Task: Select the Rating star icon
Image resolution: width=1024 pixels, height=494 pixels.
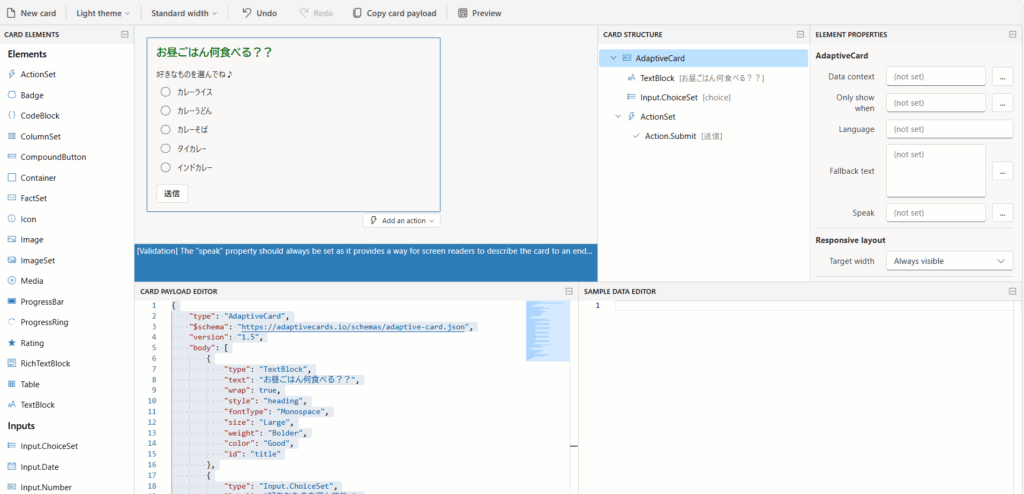Action: point(12,343)
